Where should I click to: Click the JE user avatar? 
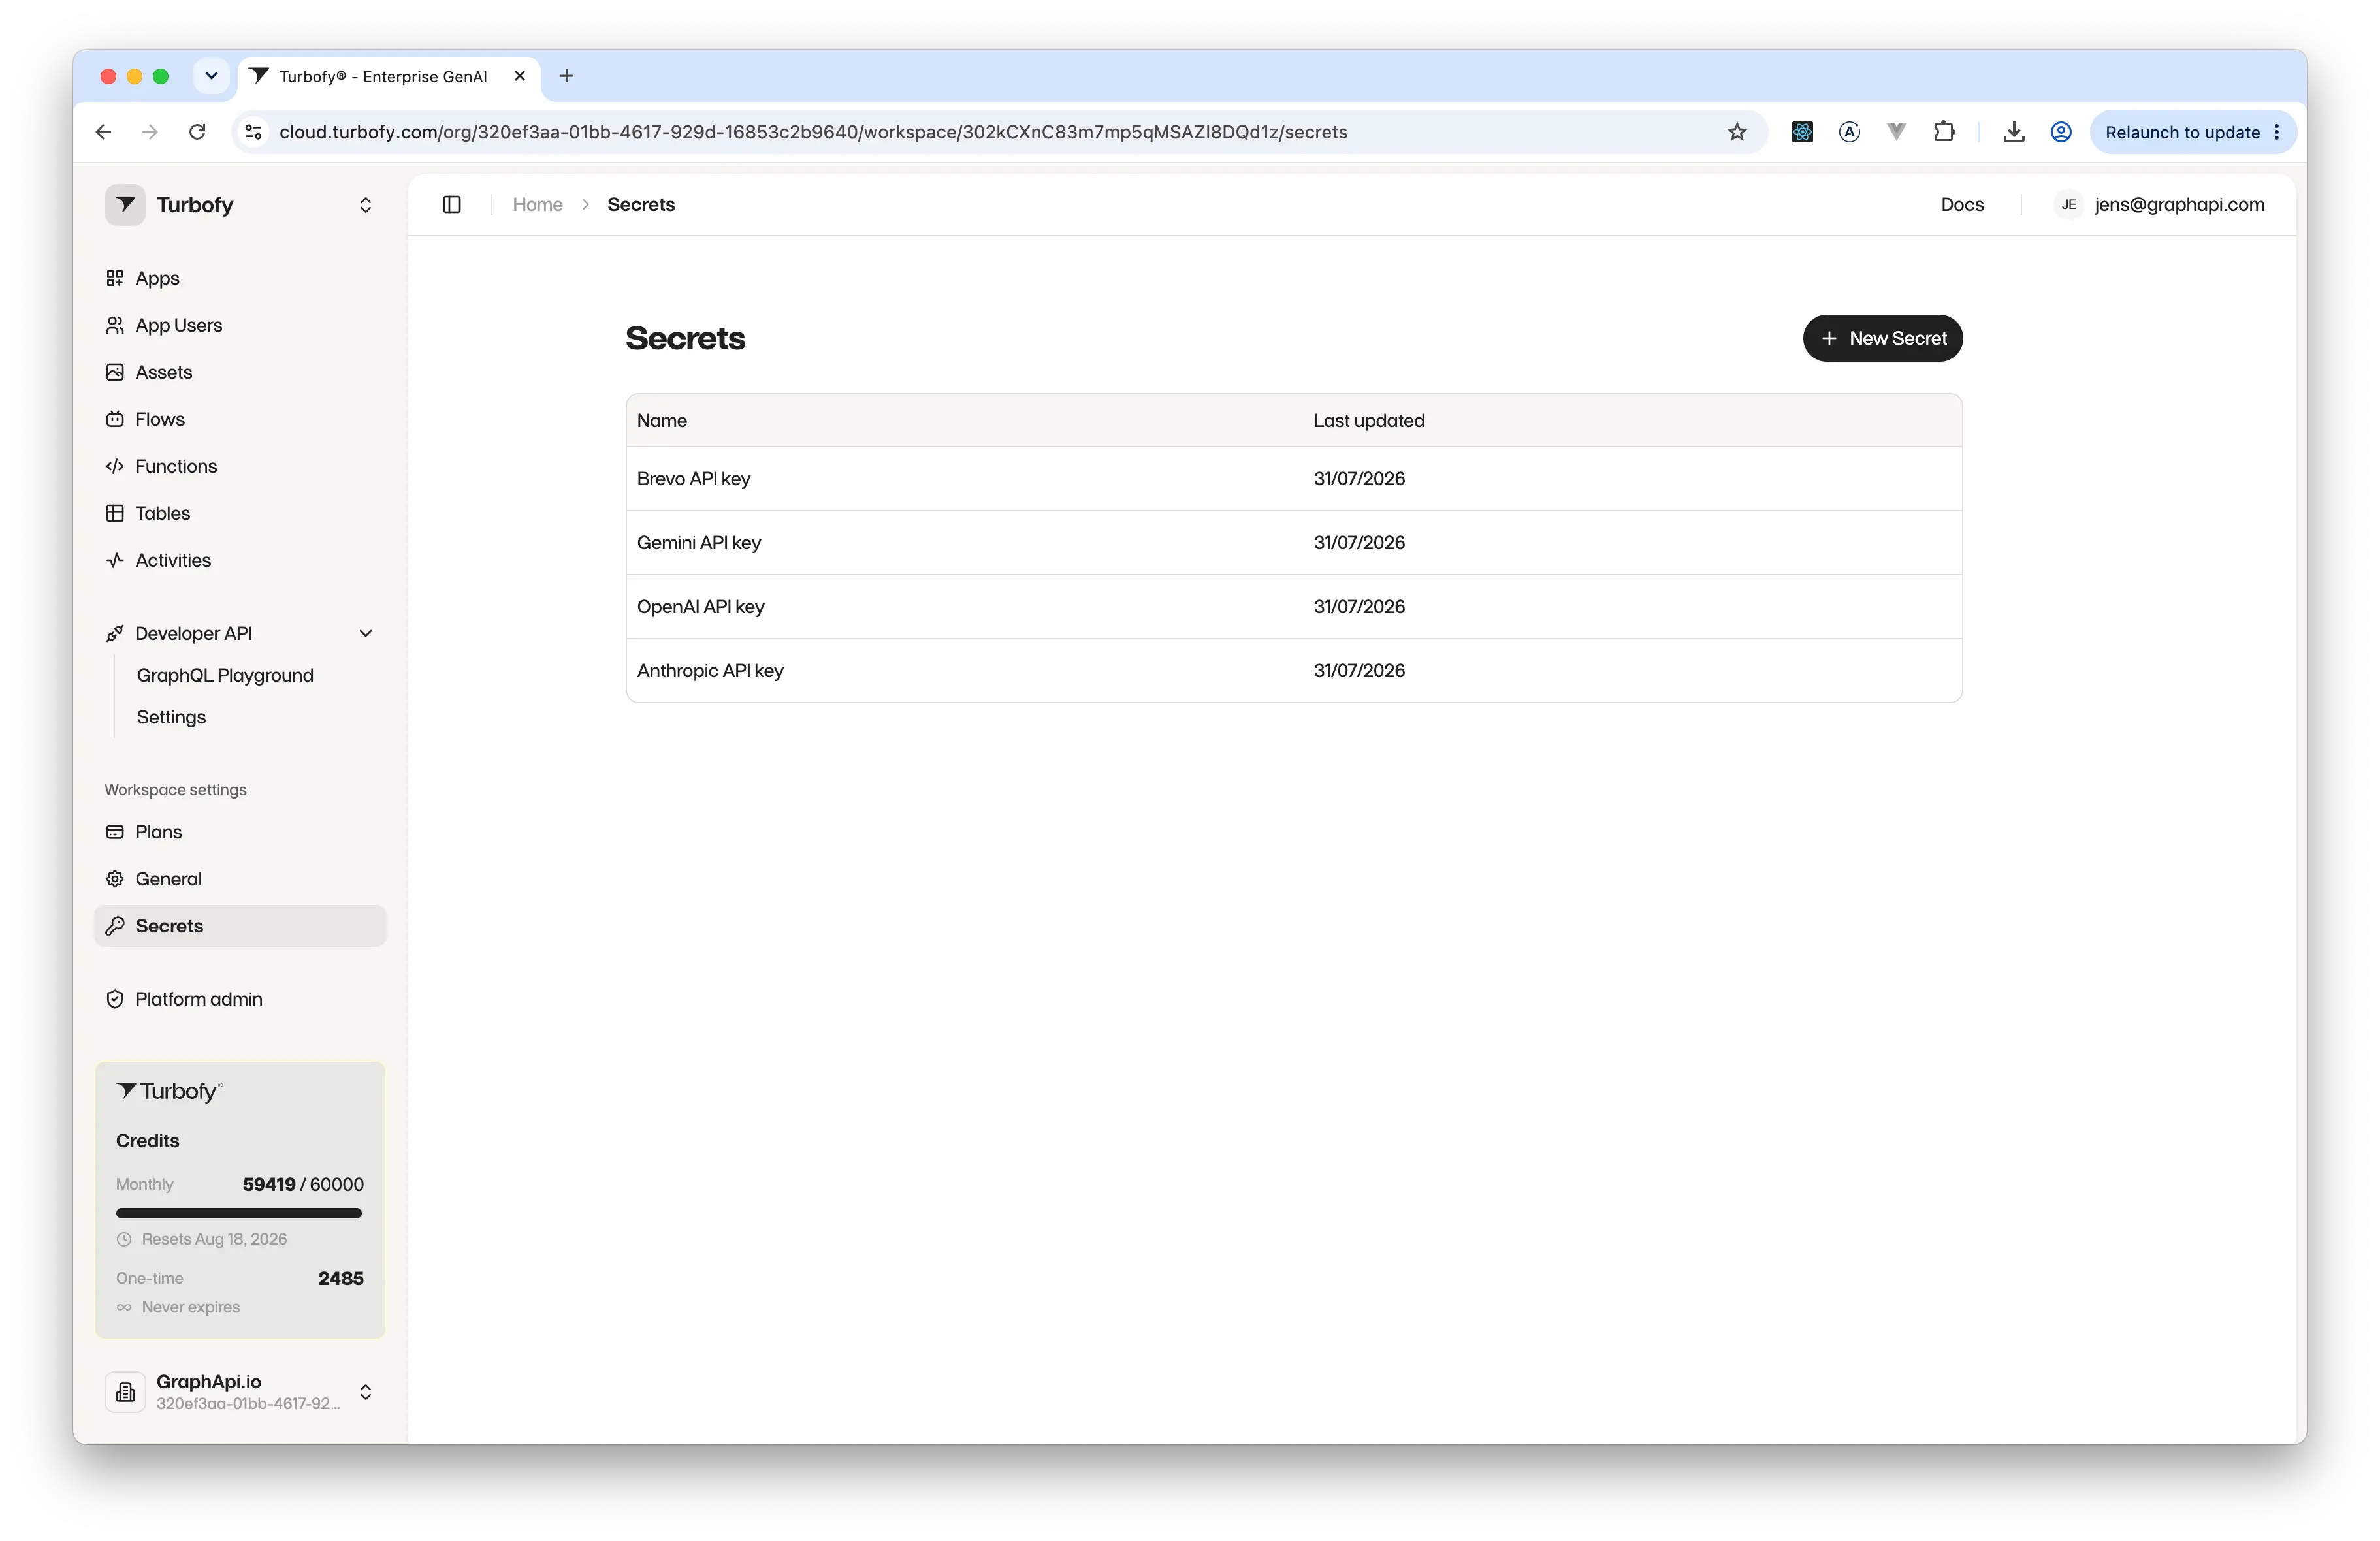click(2069, 204)
